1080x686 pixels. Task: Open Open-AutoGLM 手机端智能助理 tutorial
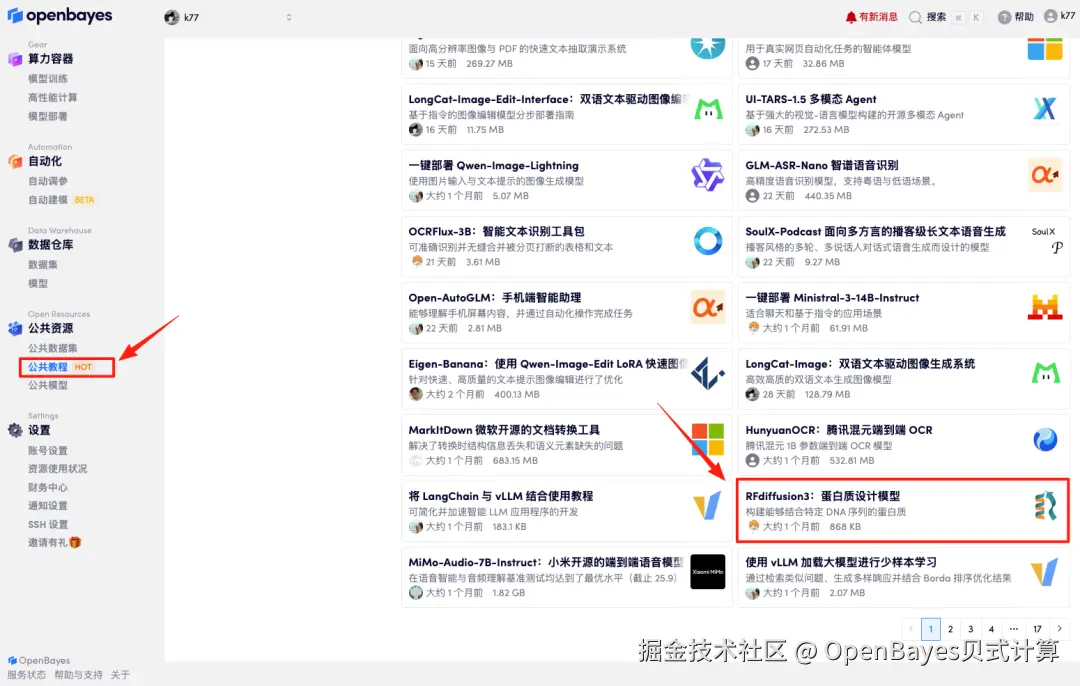[495, 298]
